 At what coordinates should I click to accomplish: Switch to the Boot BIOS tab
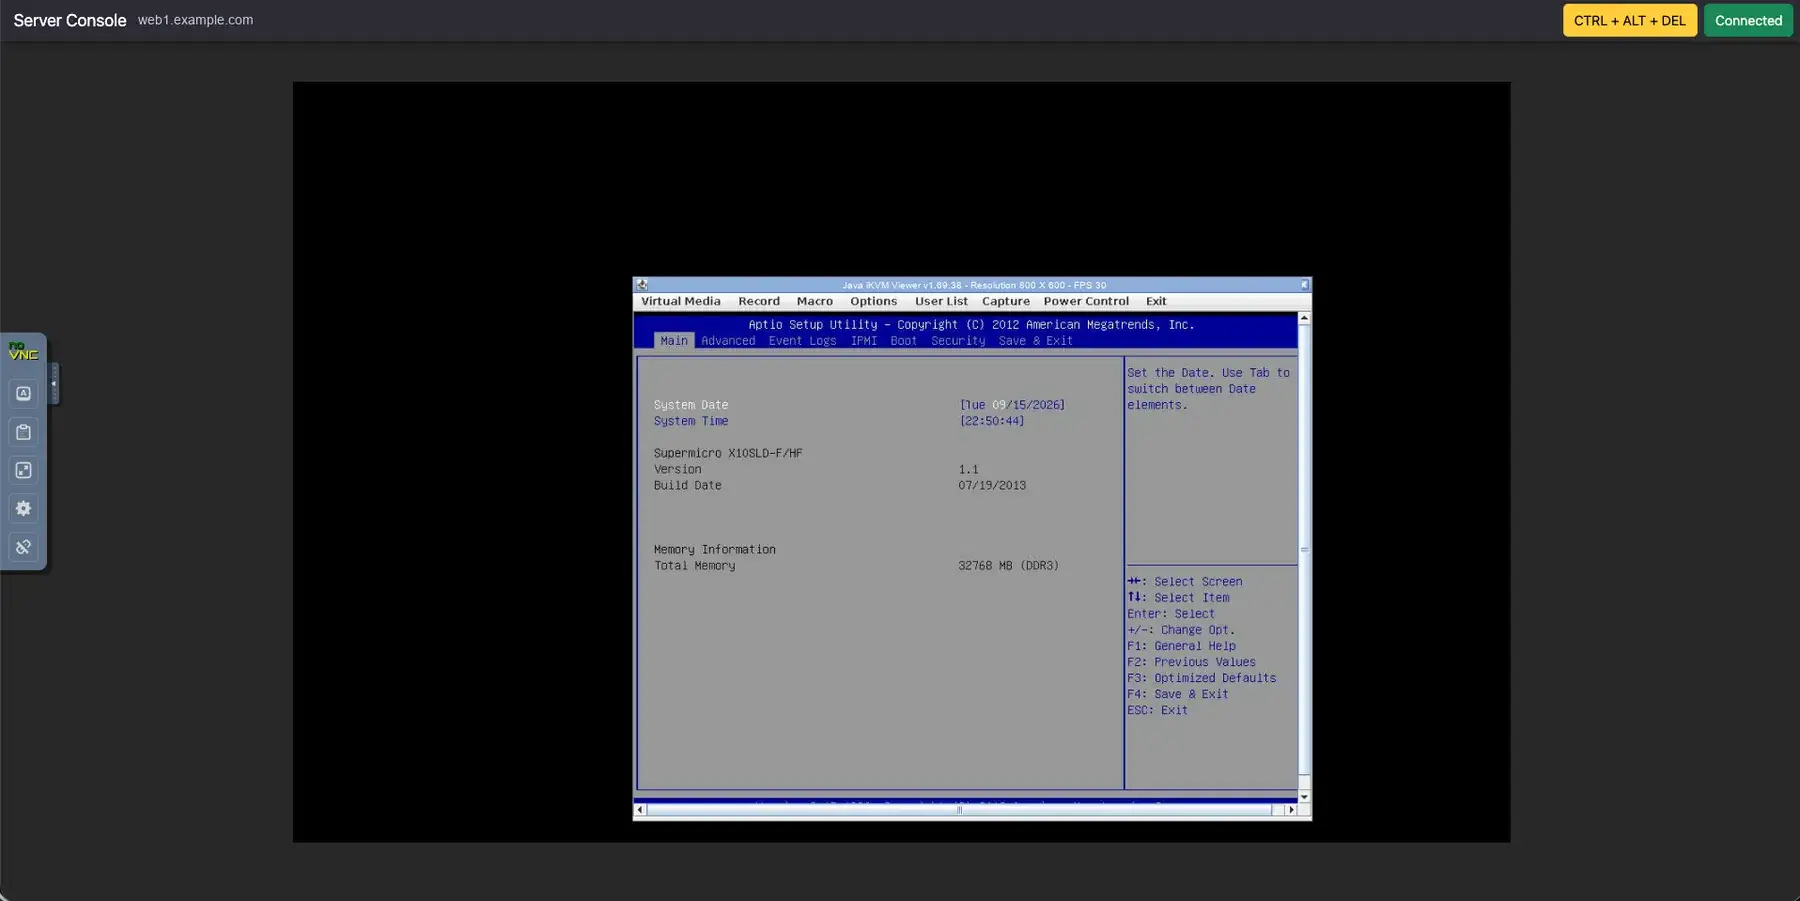[x=903, y=341]
